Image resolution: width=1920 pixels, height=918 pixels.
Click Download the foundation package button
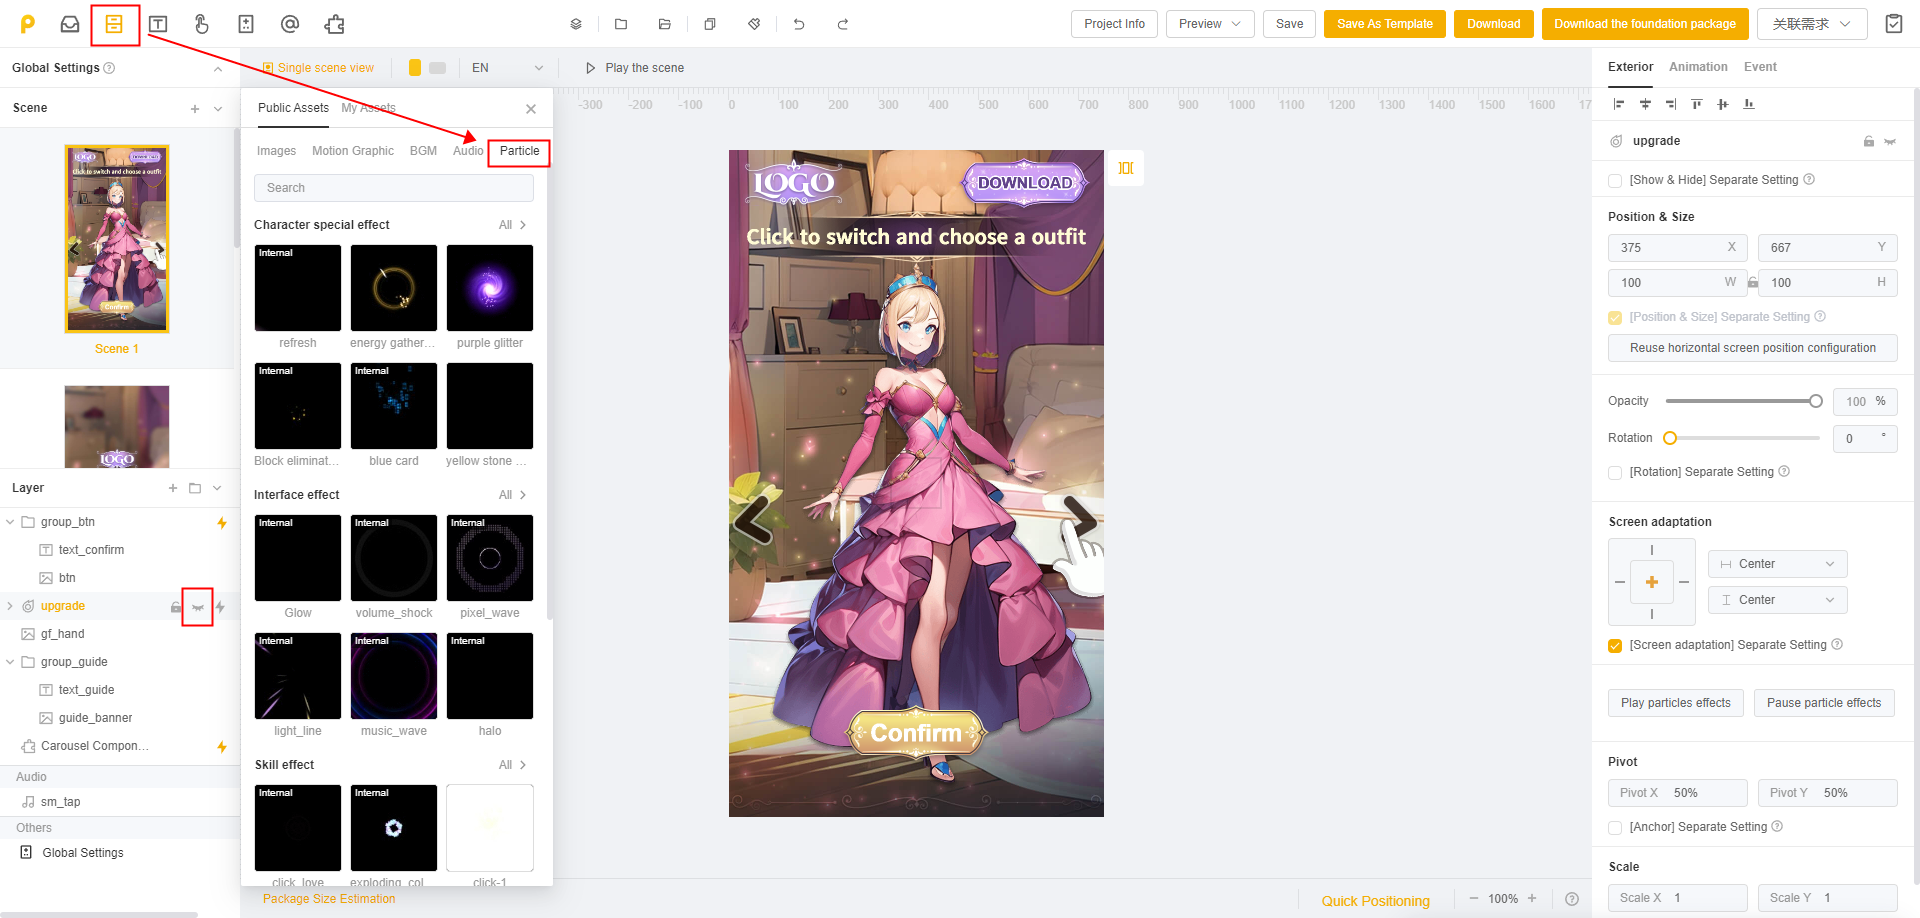point(1645,24)
